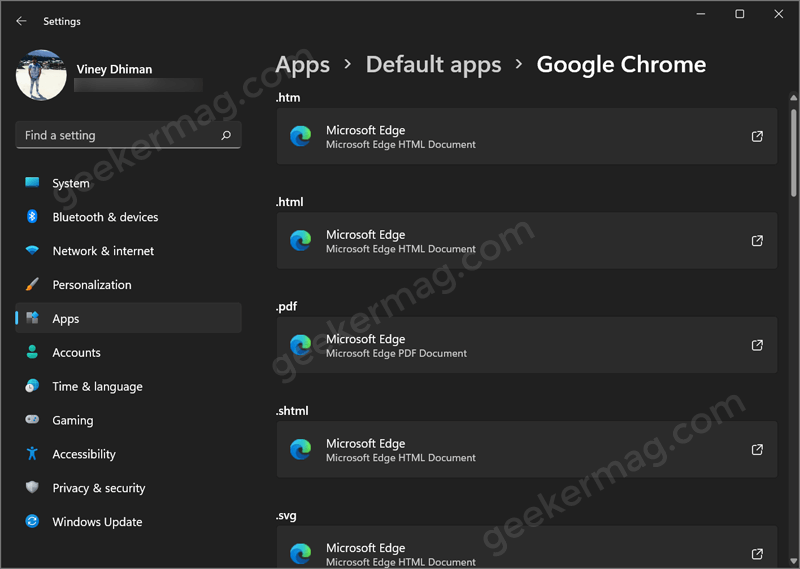Open the external link icon for .svg
Viewport: 800px width, 569px height.
click(757, 554)
